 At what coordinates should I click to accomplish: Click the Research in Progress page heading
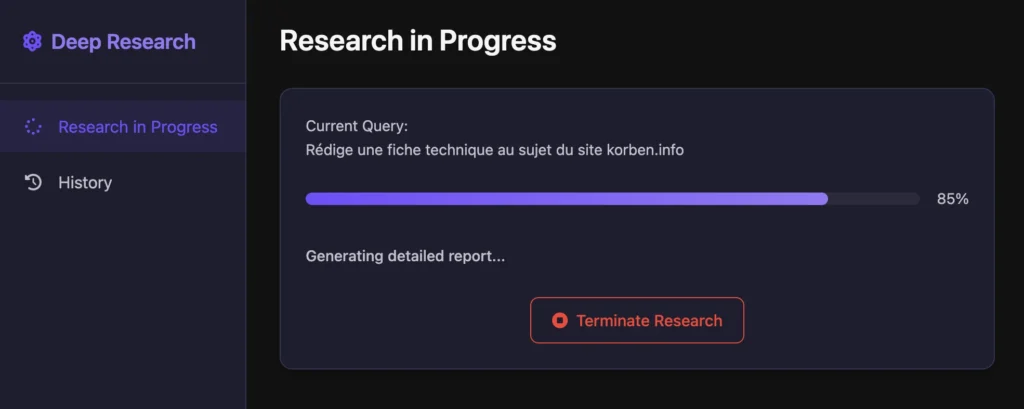[x=418, y=41]
